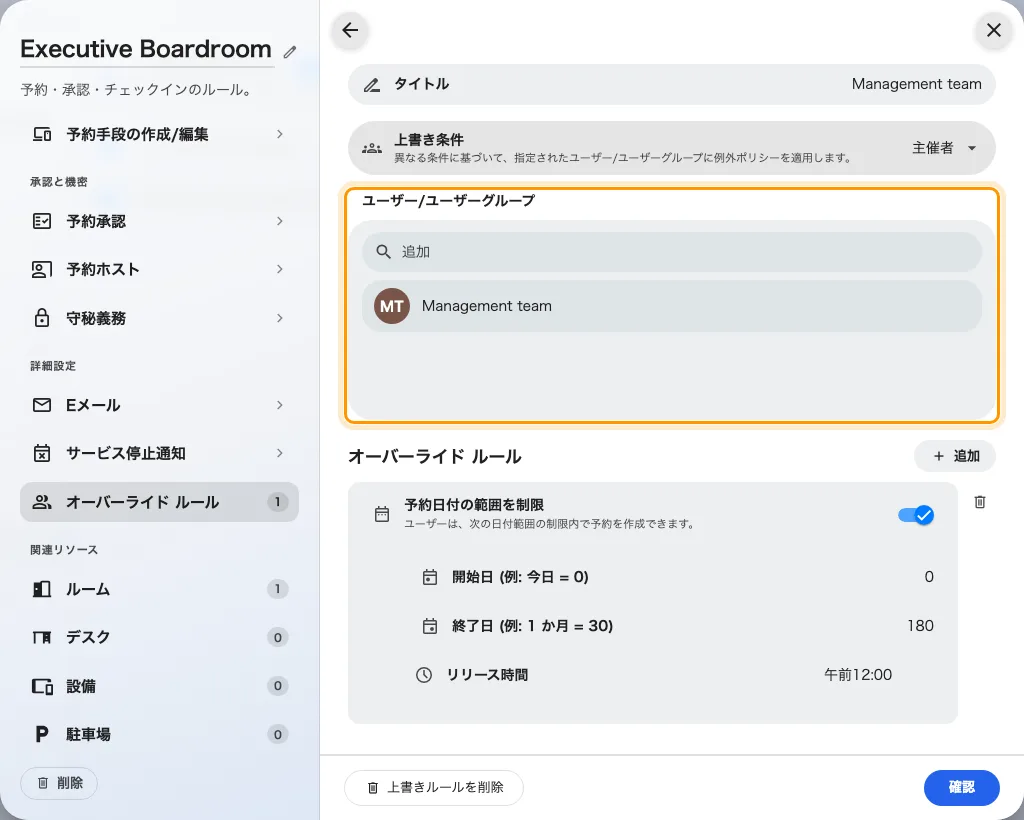Edit the 開始日 value 0

pyautogui.click(x=929, y=577)
